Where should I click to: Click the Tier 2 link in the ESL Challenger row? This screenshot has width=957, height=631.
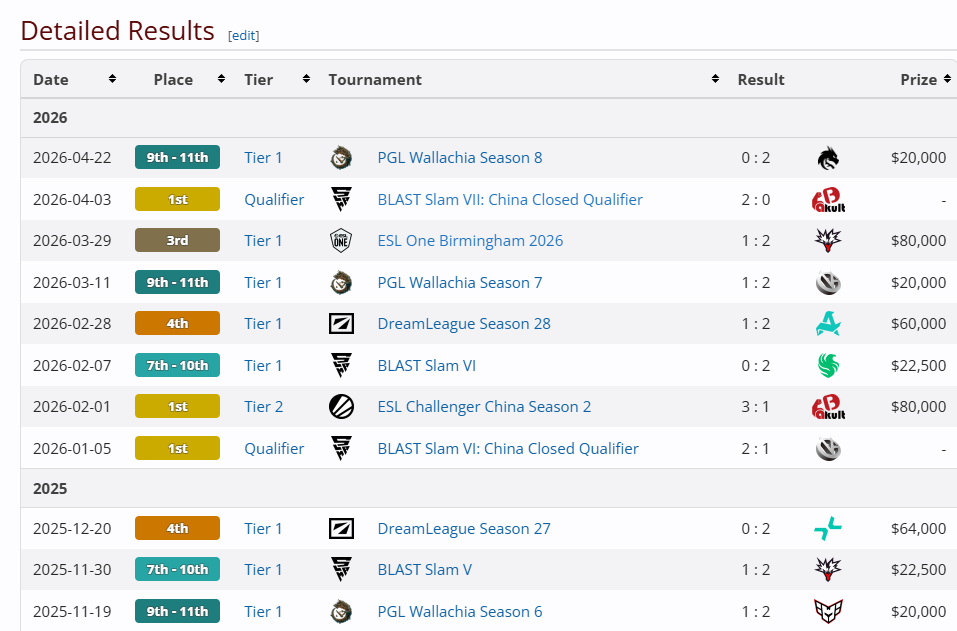(x=264, y=407)
